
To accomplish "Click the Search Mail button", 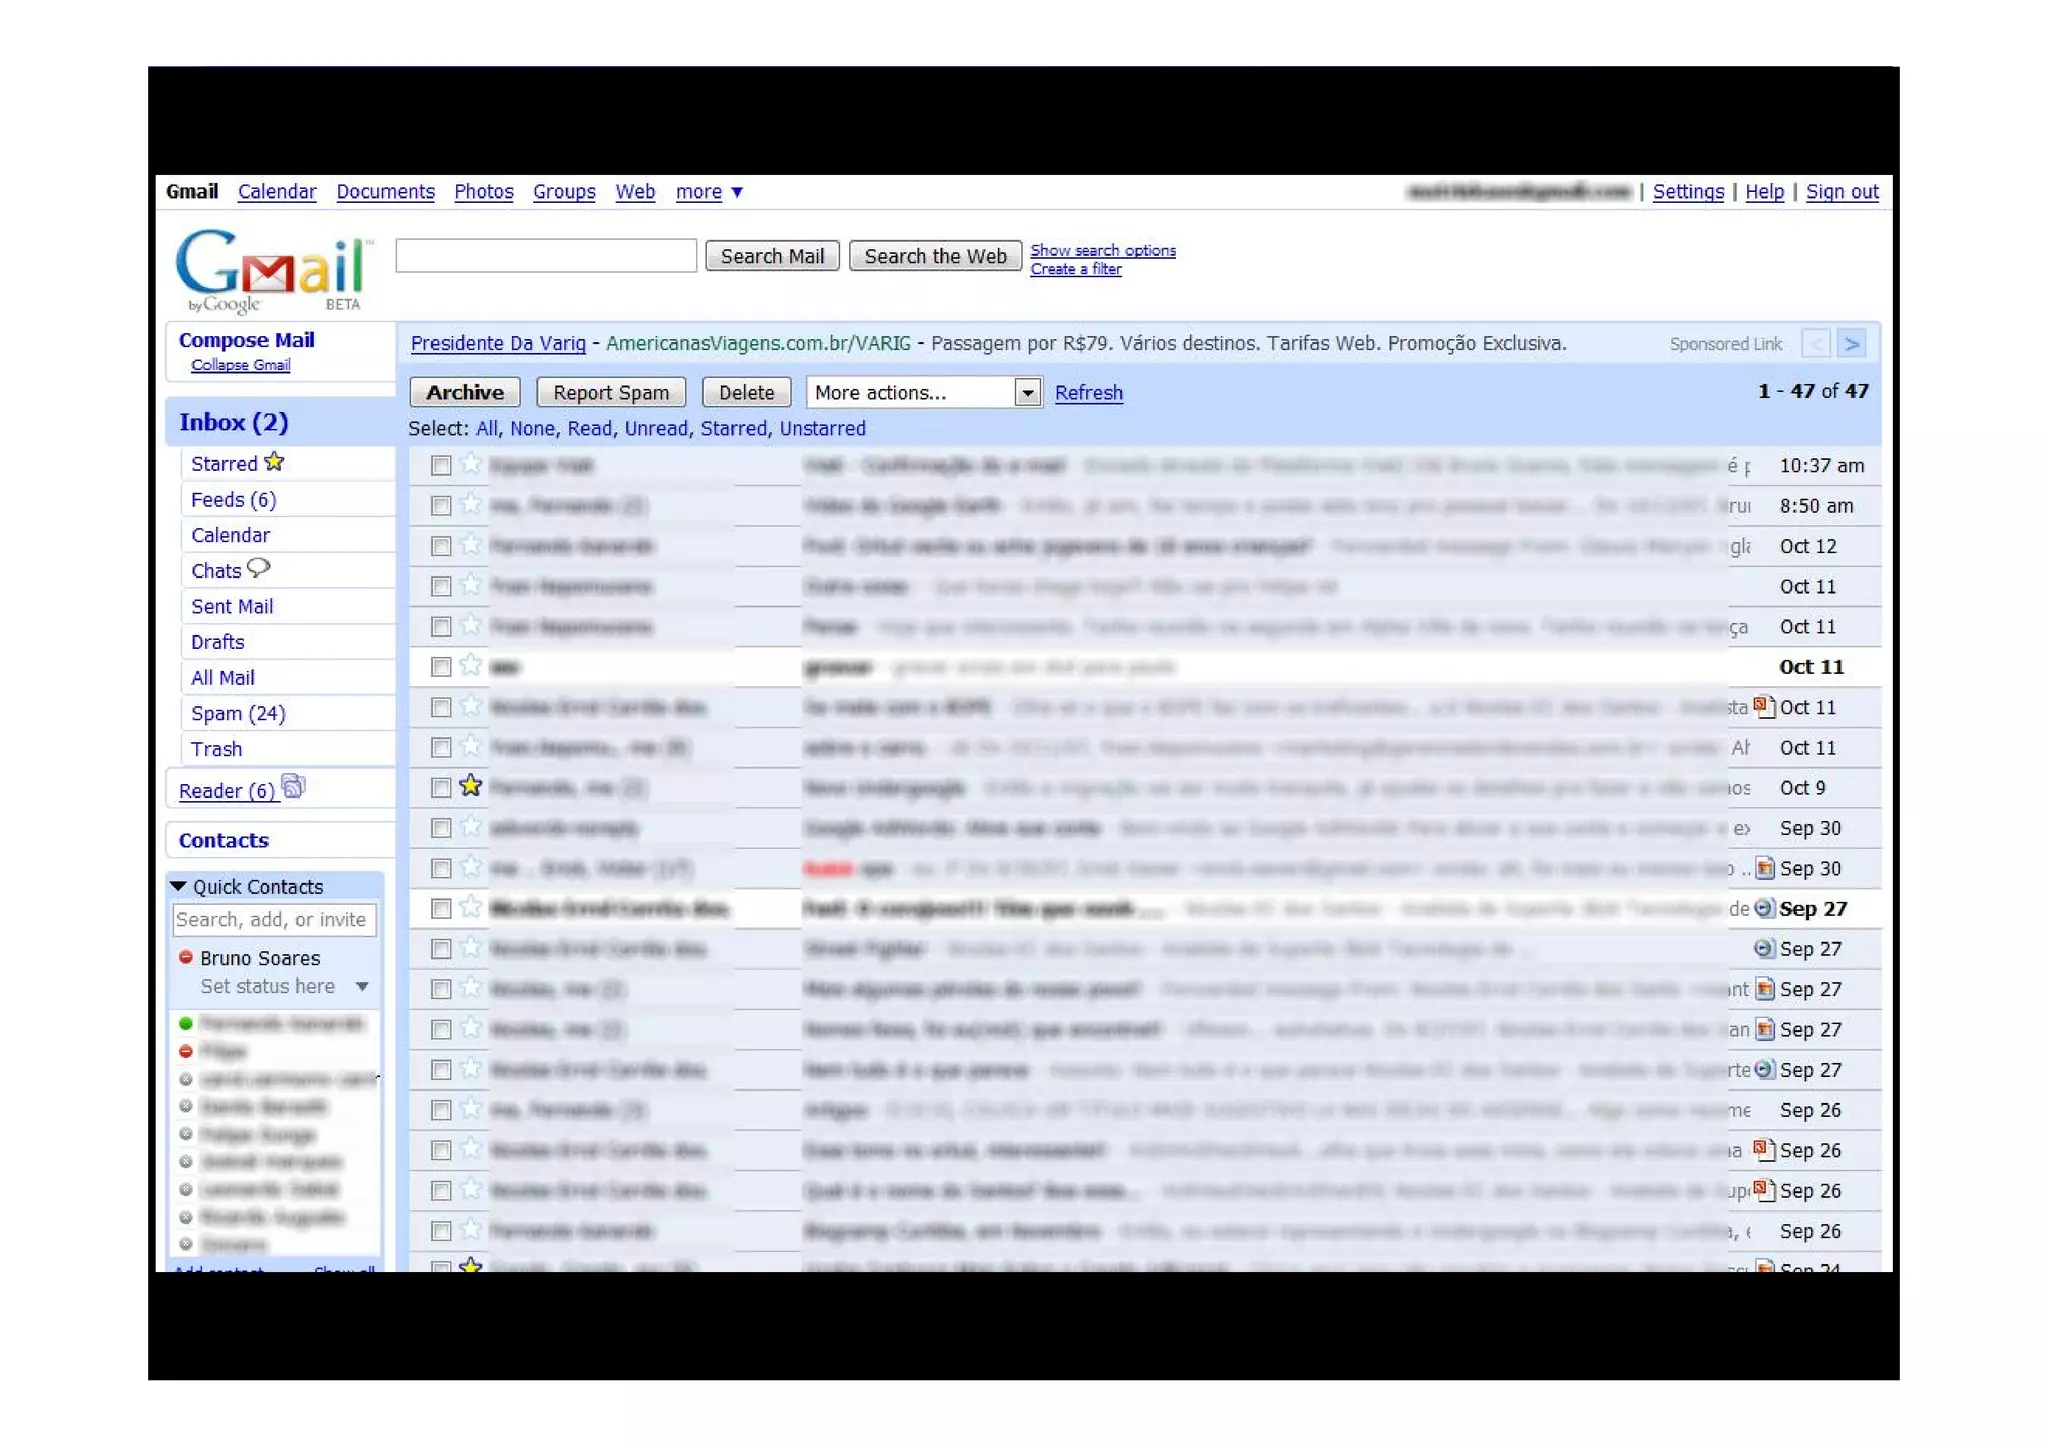I will tap(772, 256).
